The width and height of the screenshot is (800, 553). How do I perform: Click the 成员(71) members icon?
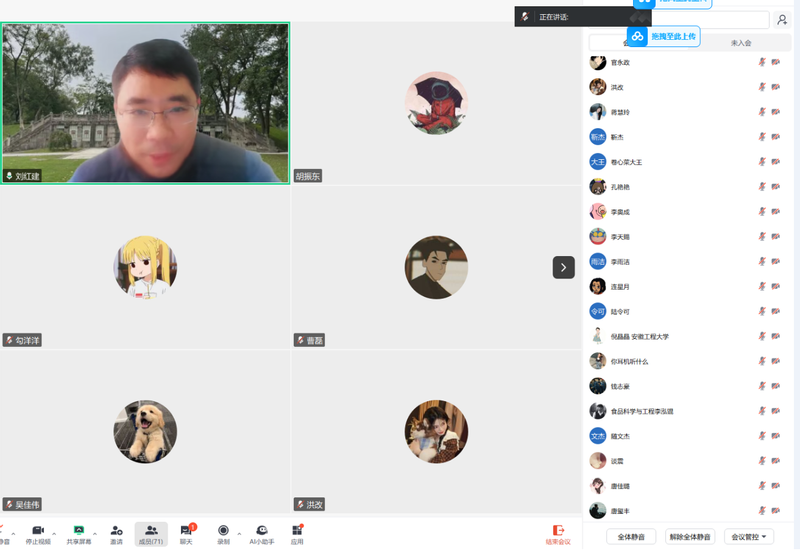point(151,531)
